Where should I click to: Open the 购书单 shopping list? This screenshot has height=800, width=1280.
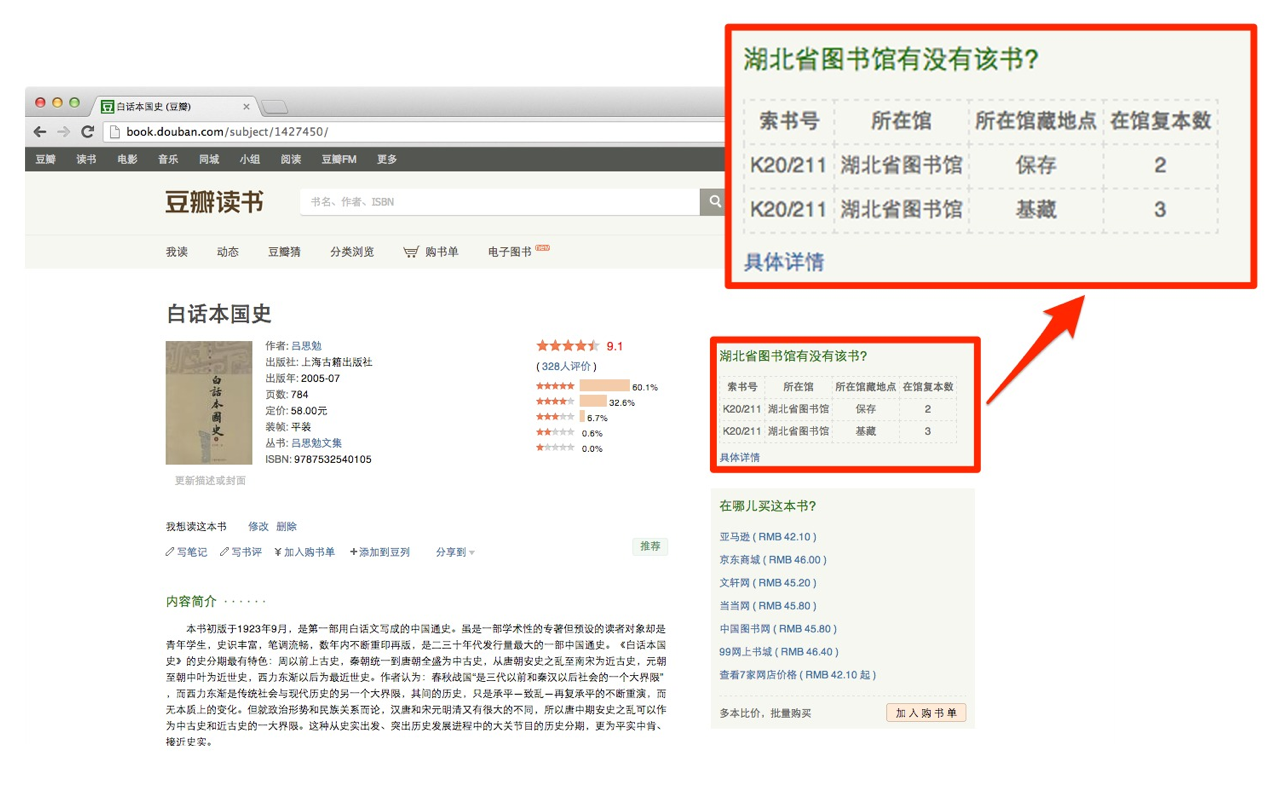click(442, 252)
